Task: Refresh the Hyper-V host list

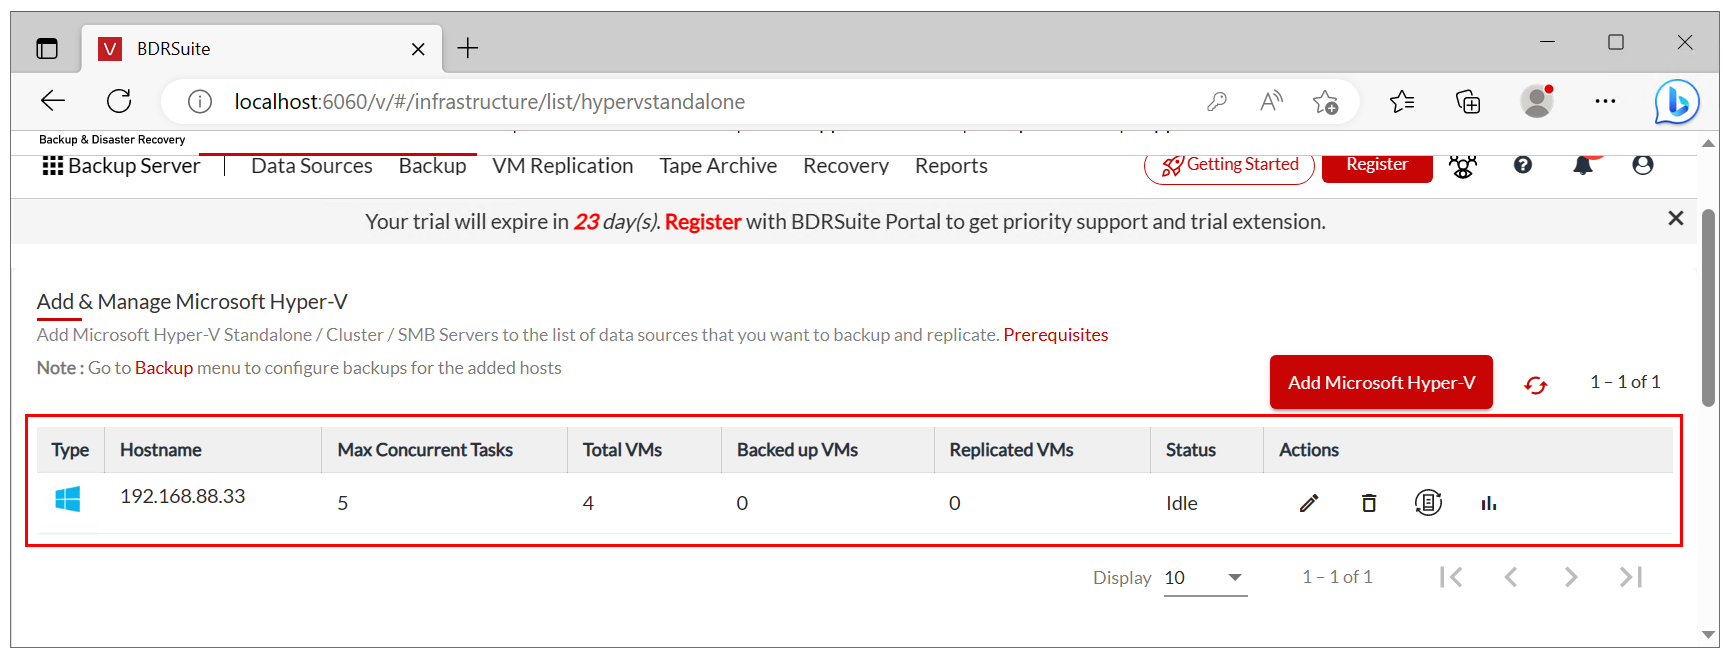Action: (1536, 384)
